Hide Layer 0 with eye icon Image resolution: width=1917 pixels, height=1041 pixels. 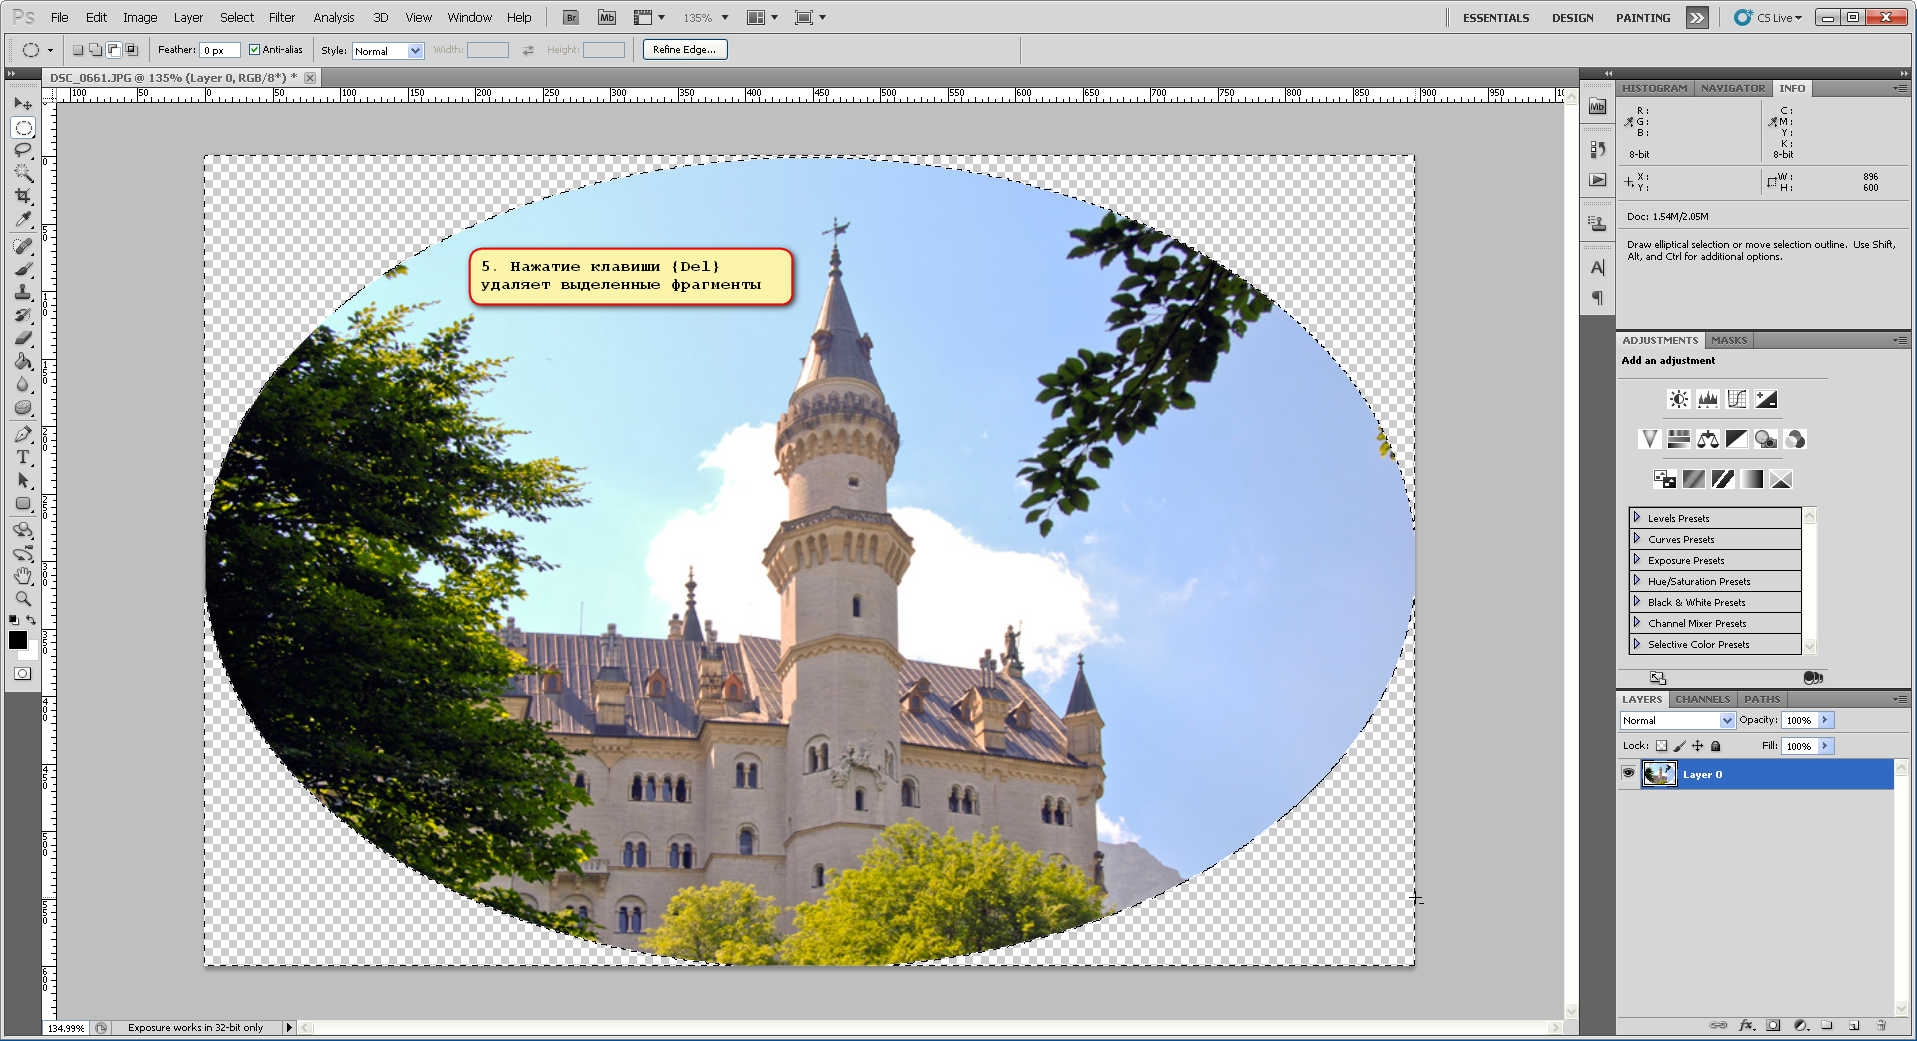pyautogui.click(x=1628, y=773)
